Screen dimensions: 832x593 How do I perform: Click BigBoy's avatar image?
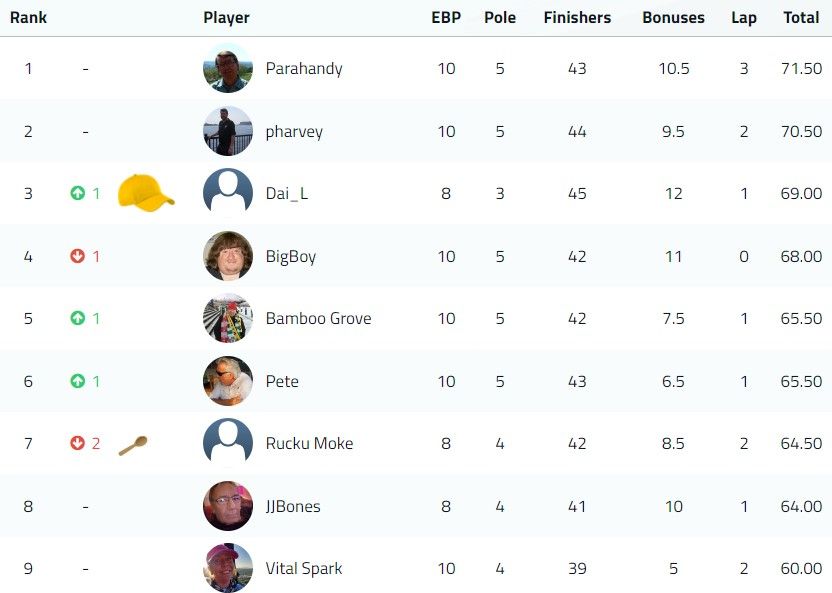pos(228,256)
